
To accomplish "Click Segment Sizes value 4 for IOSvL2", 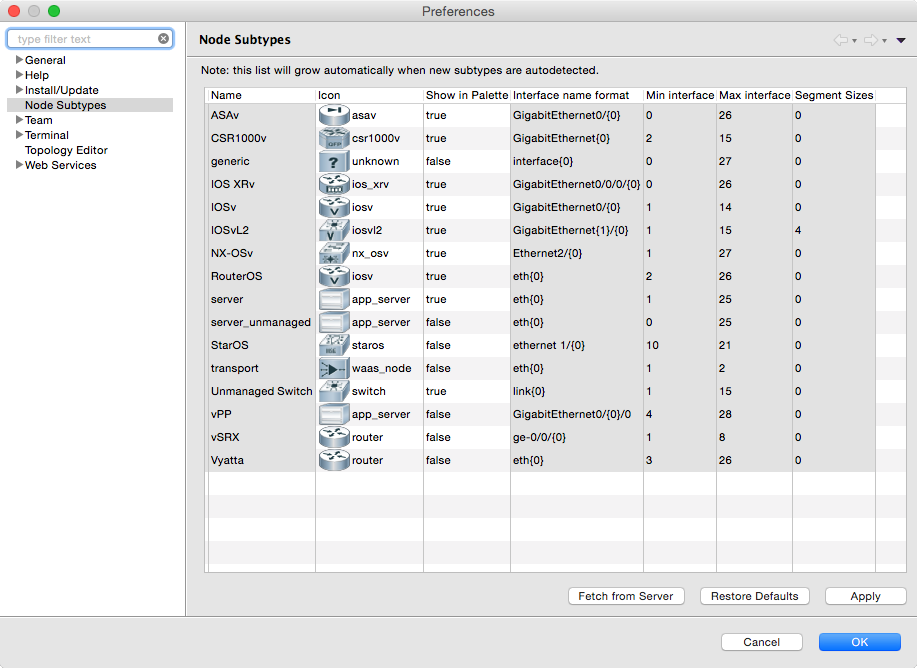I will tap(798, 230).
